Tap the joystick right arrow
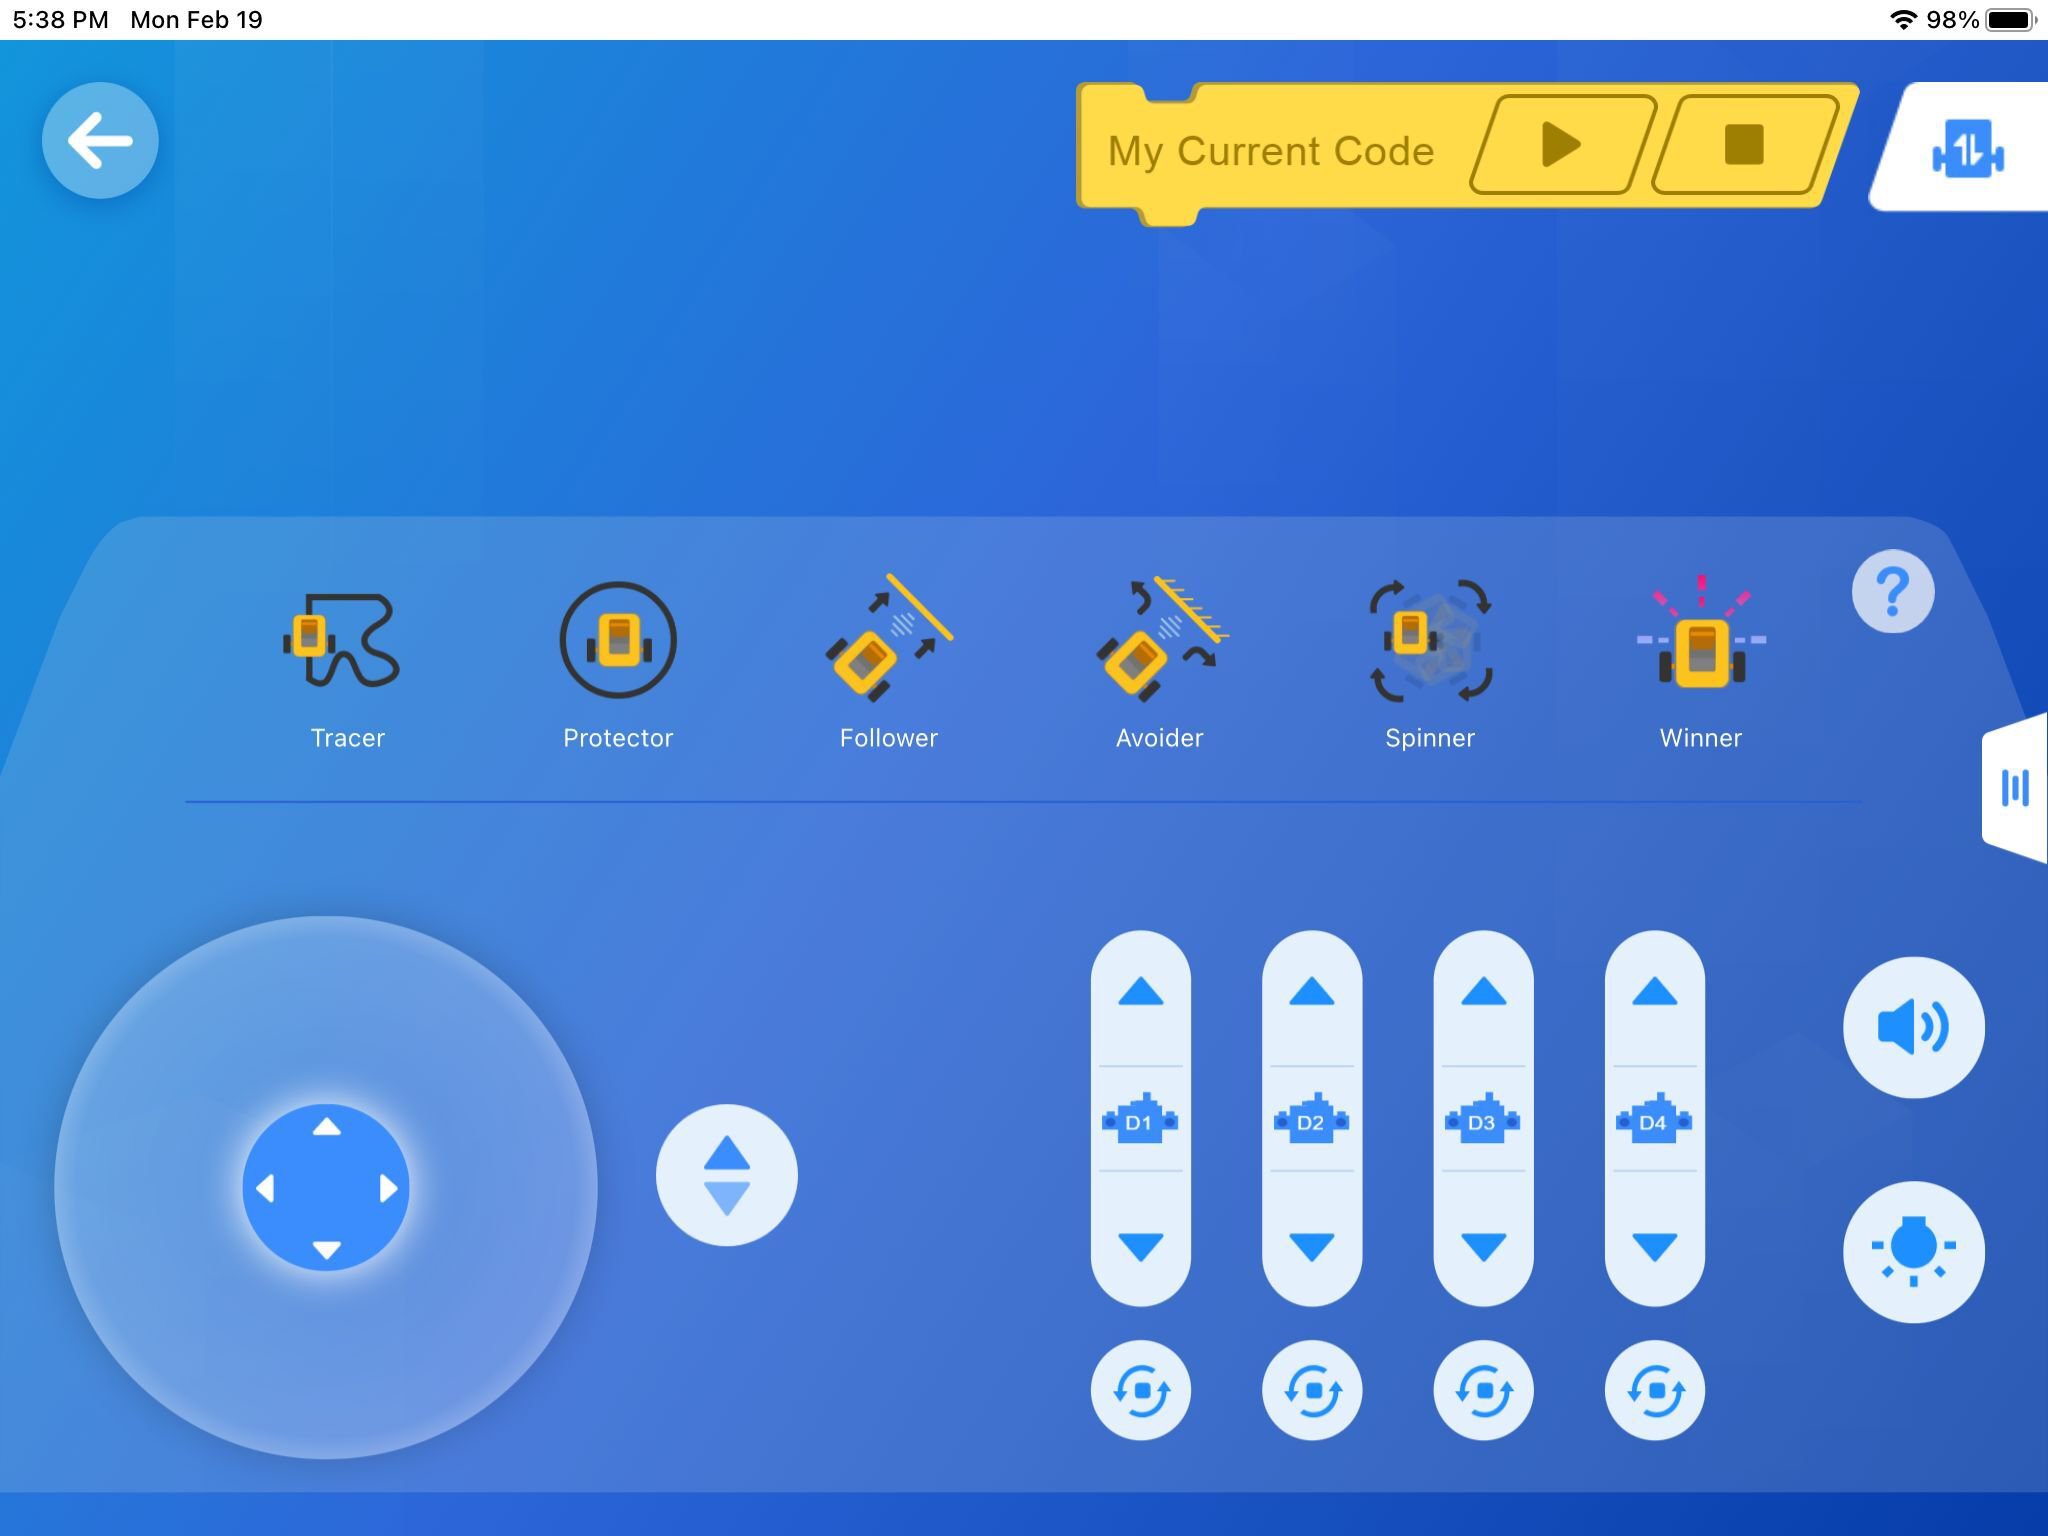 (x=388, y=1188)
